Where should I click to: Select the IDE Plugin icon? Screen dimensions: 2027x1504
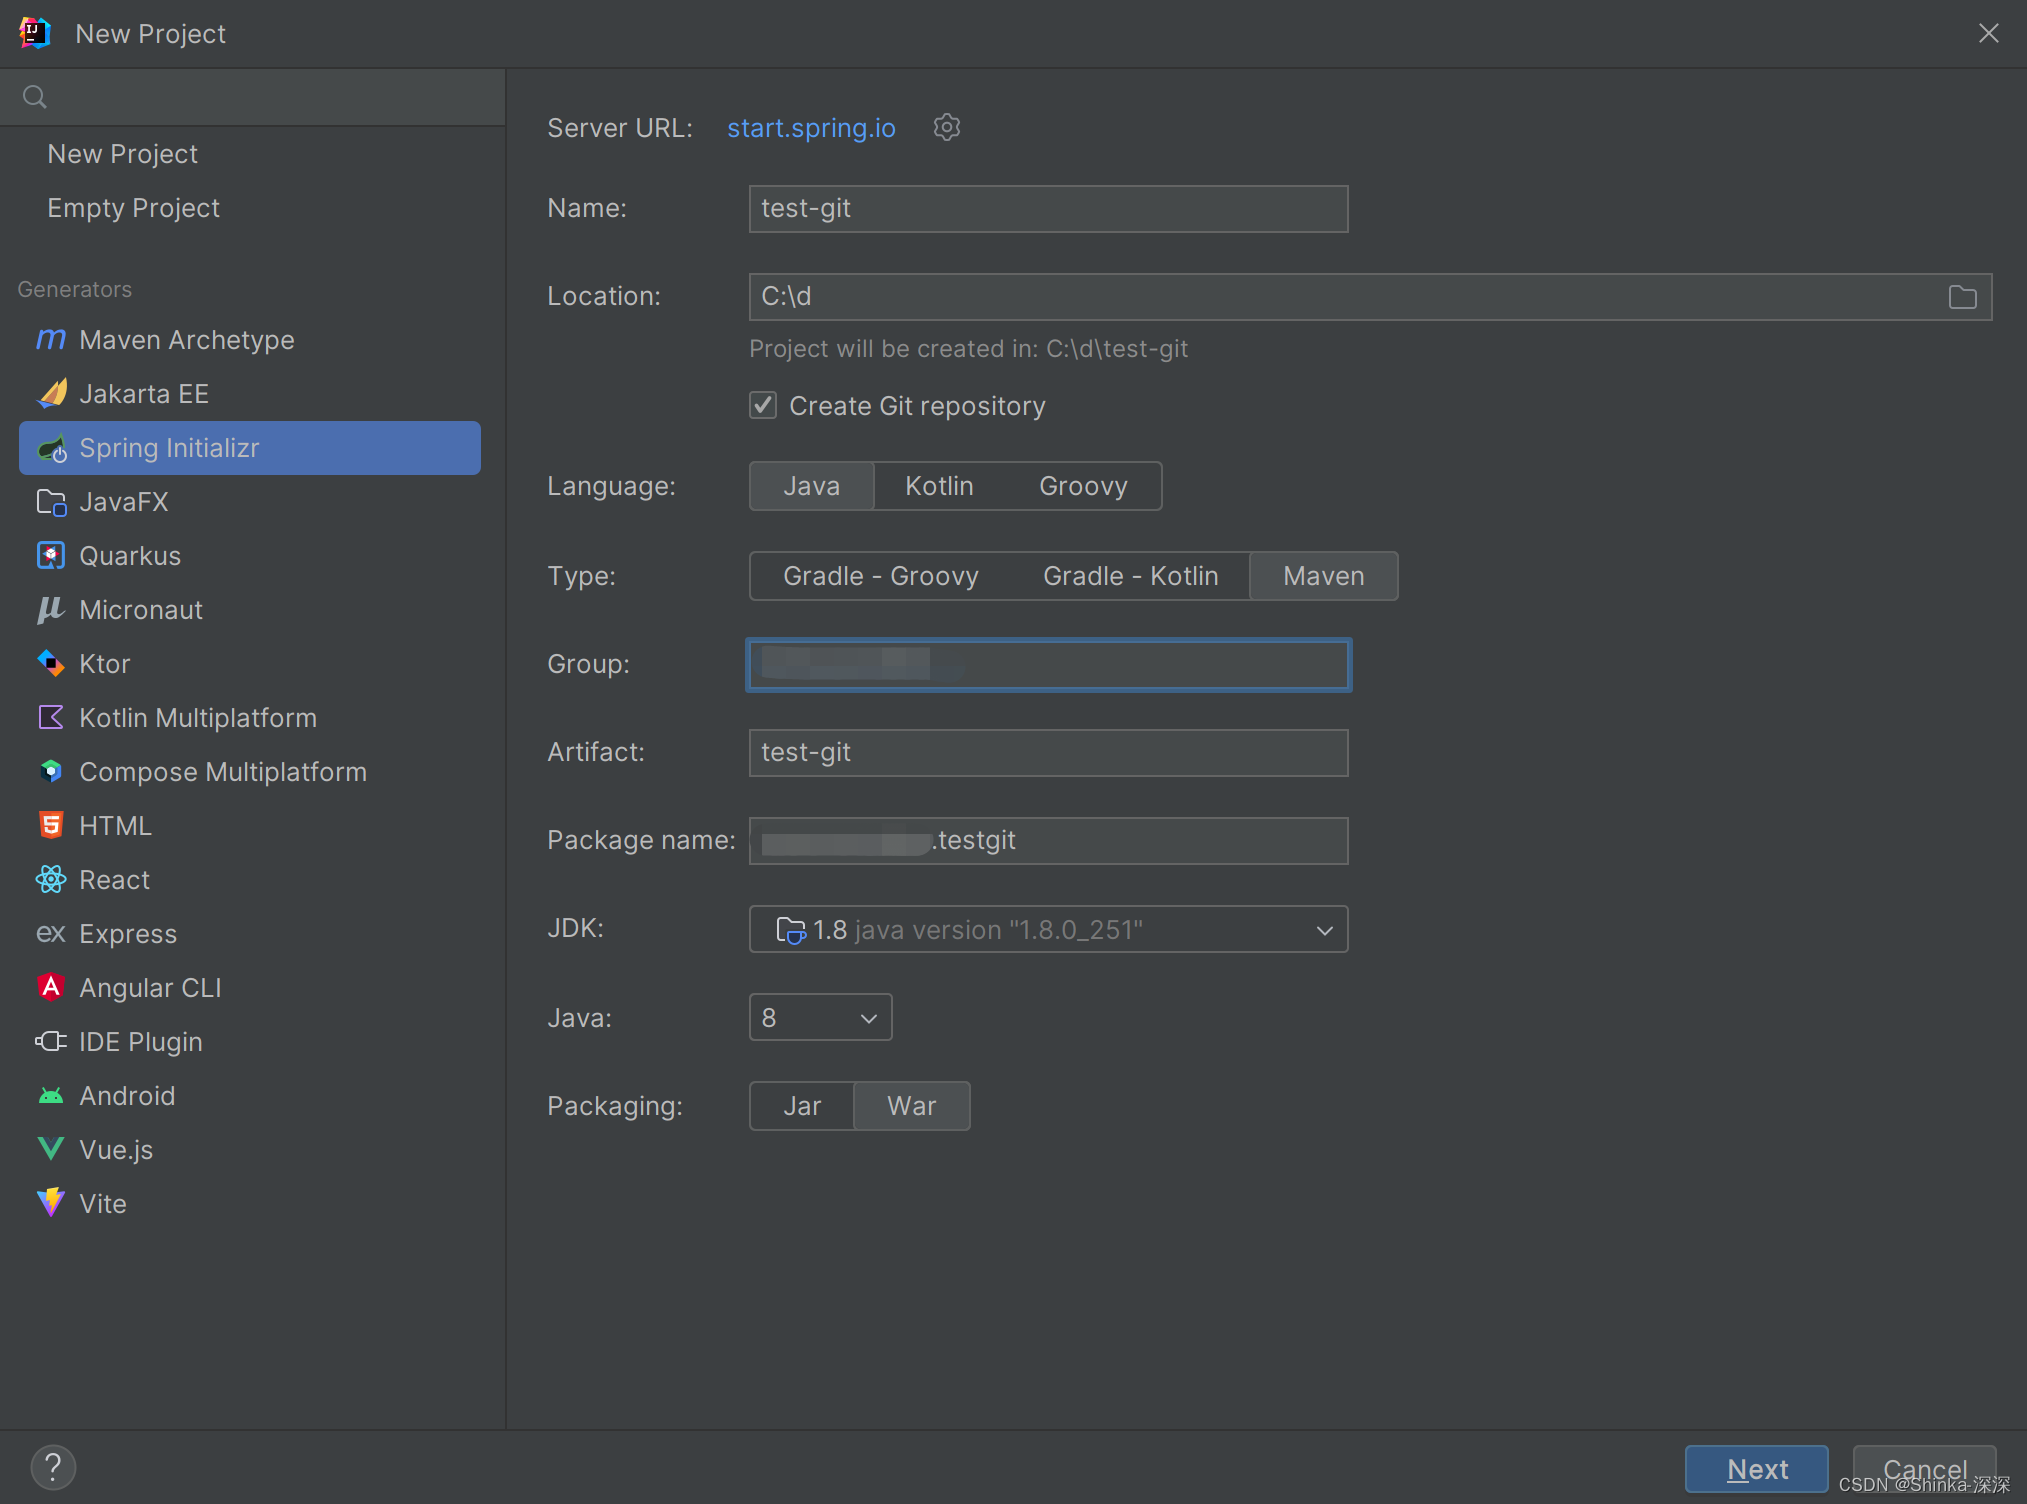click(51, 1042)
